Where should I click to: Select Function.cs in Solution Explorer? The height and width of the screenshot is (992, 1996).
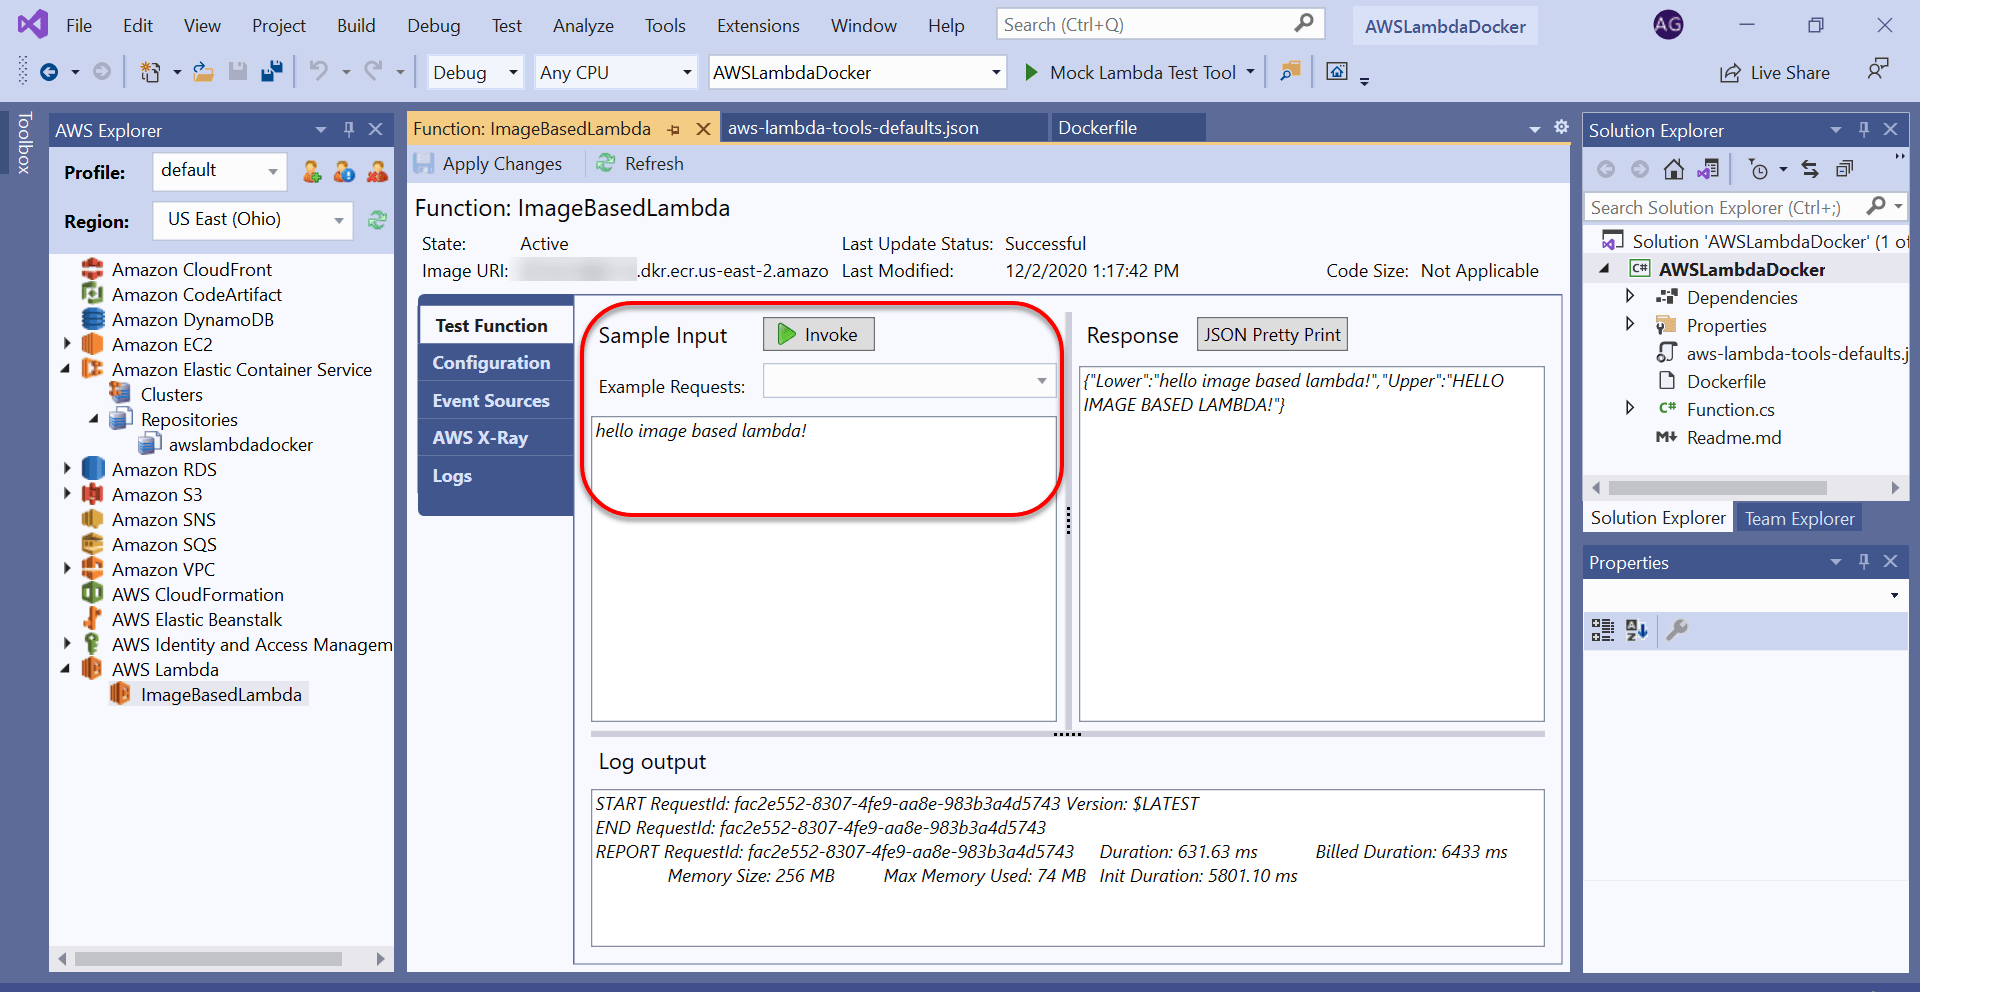(1730, 409)
